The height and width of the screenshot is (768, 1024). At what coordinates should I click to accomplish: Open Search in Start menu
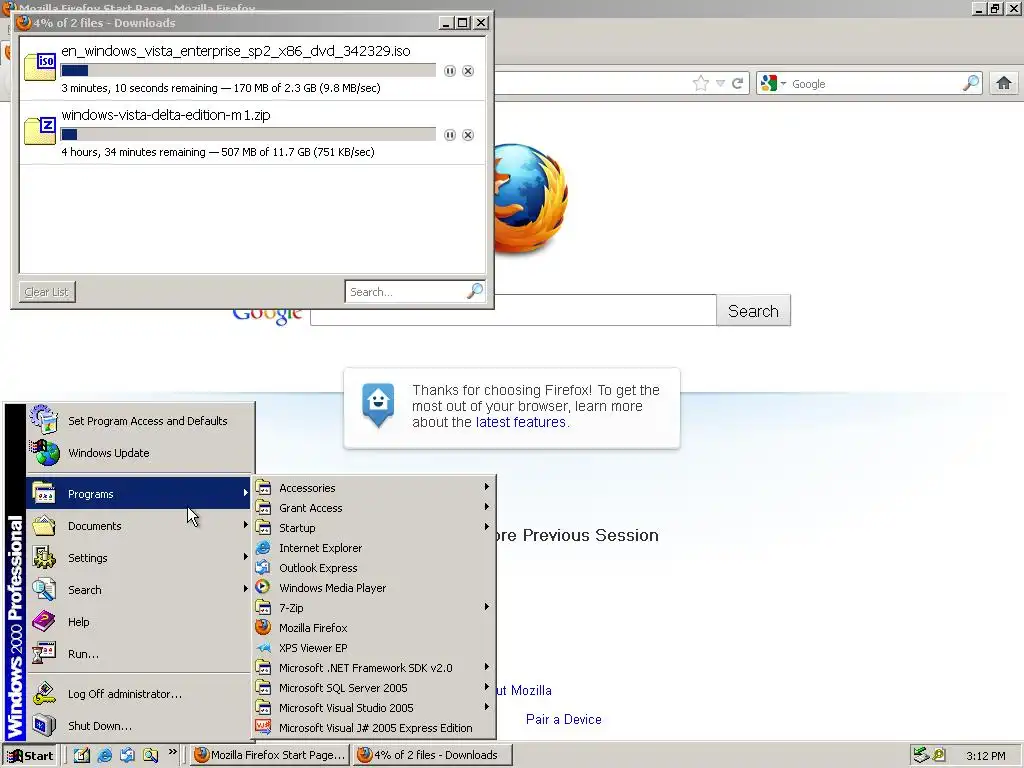140,590
